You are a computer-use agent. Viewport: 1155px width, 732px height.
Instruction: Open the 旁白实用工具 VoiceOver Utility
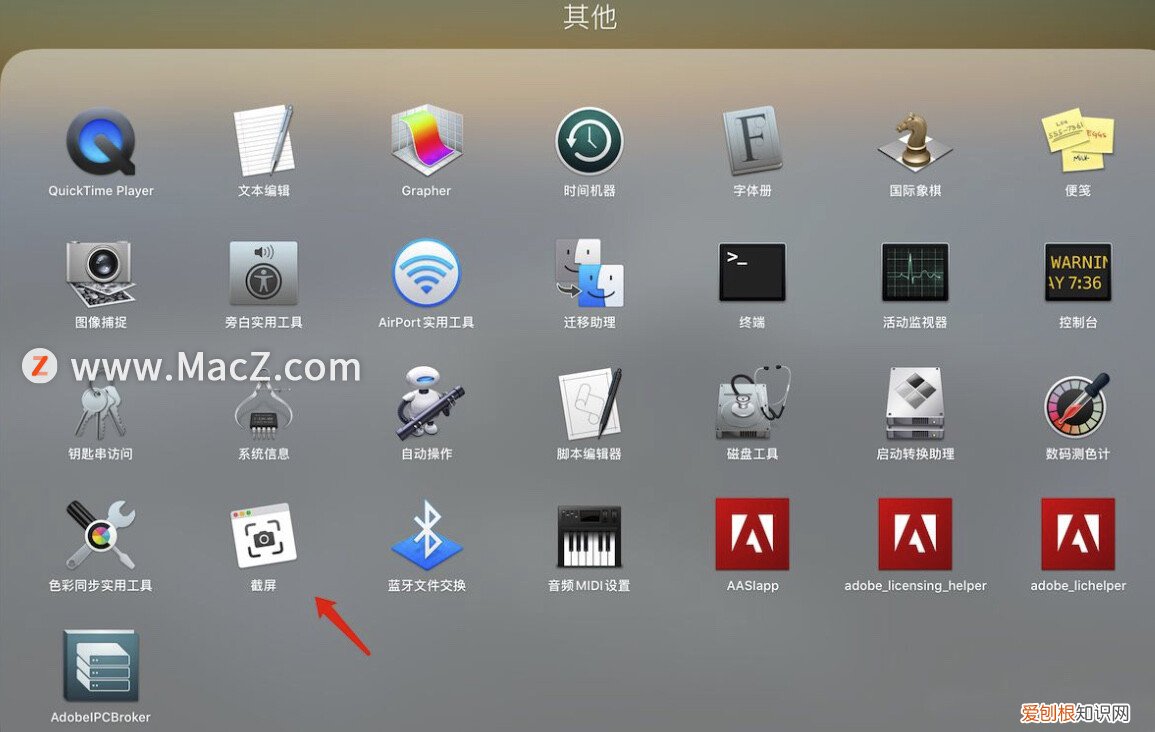263,272
